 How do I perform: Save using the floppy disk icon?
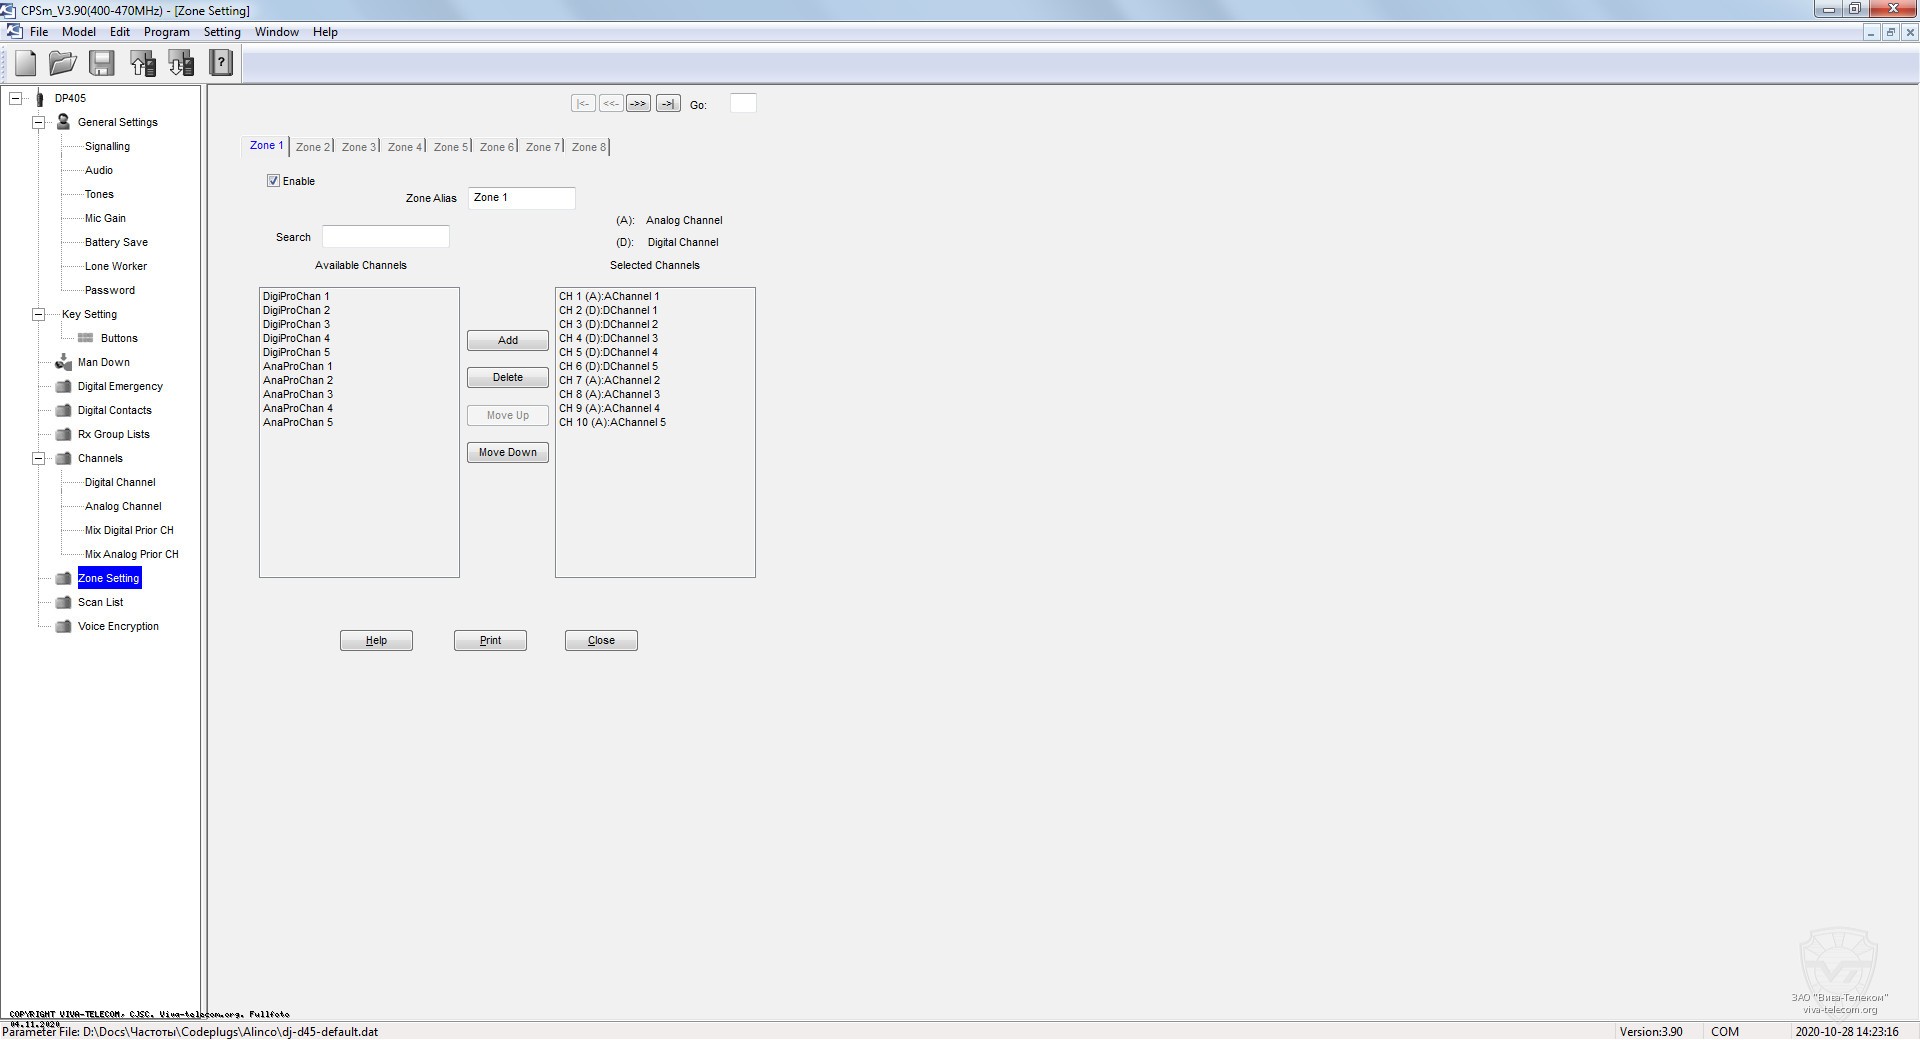pos(102,64)
